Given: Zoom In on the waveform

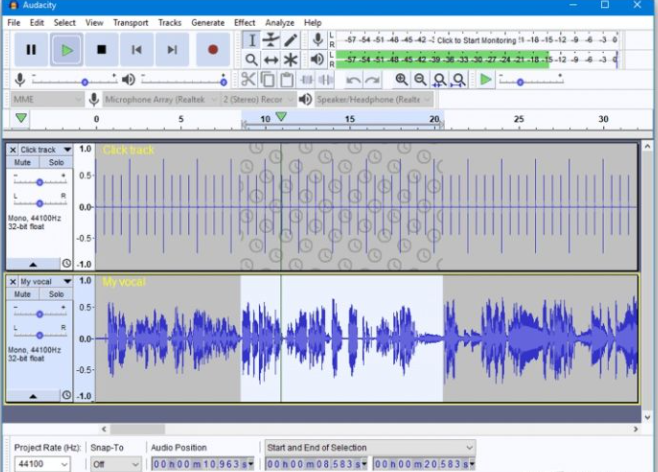Looking at the screenshot, I should coord(401,79).
